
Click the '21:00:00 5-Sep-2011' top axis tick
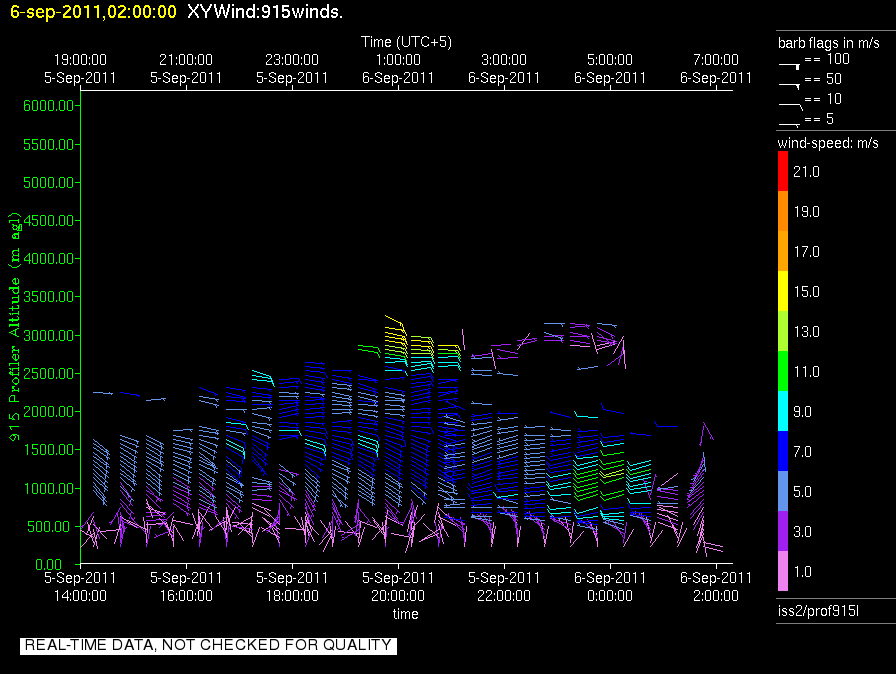click(x=186, y=69)
